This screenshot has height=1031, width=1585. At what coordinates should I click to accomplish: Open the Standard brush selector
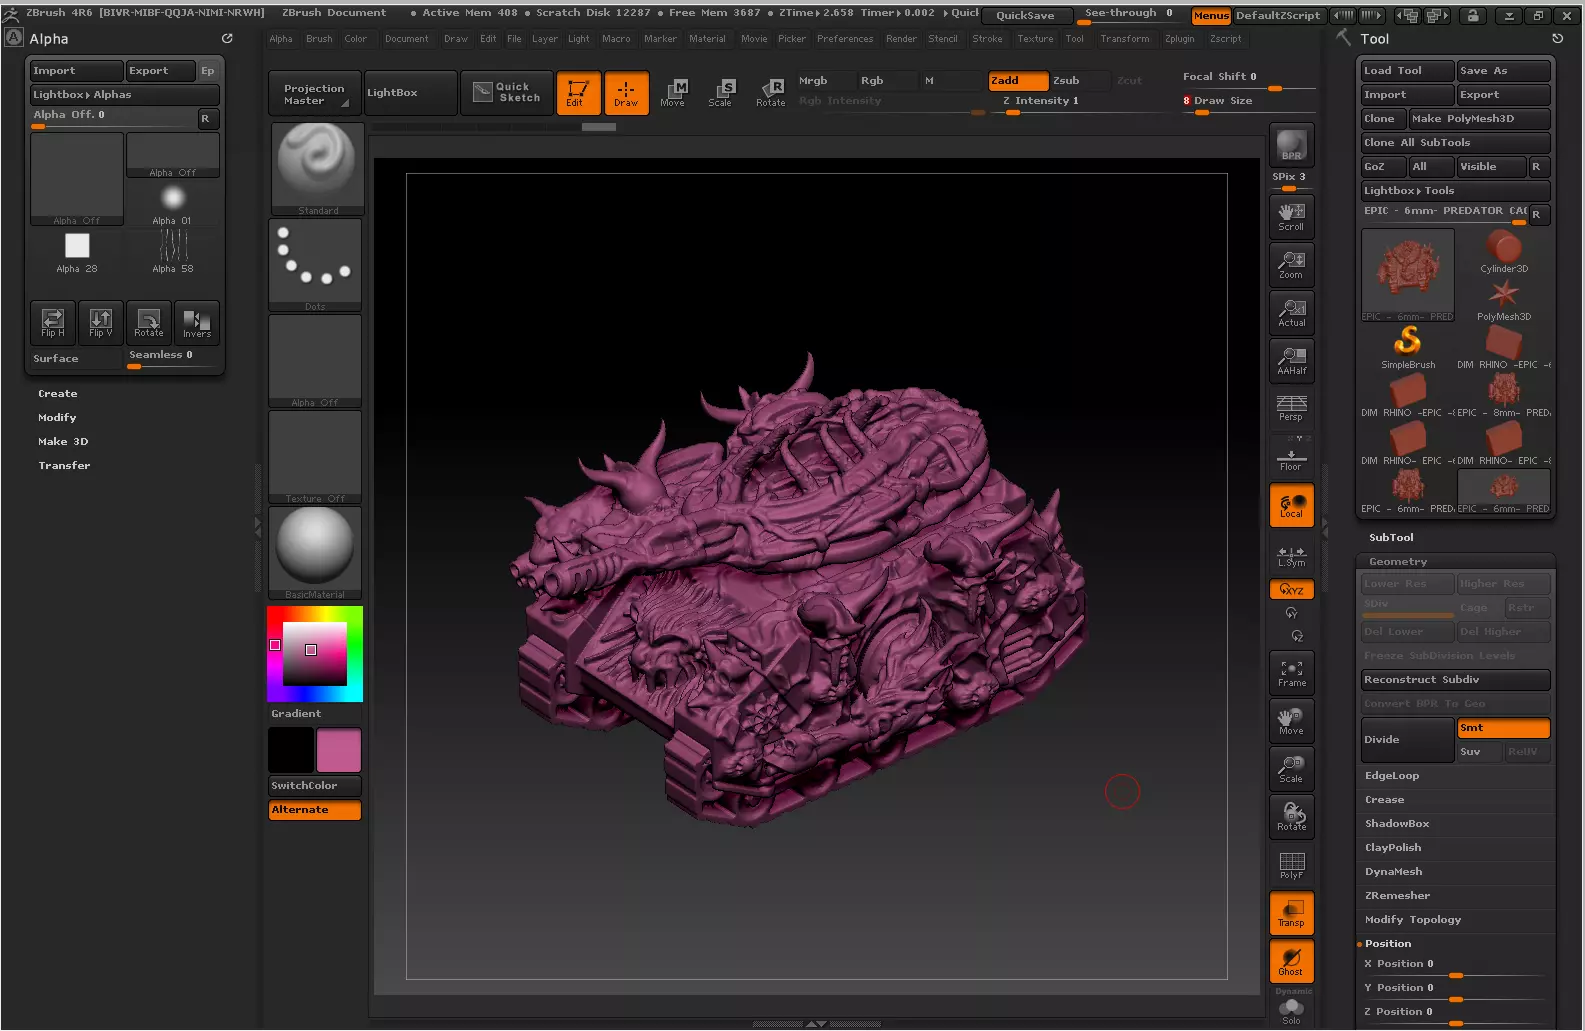click(x=317, y=167)
